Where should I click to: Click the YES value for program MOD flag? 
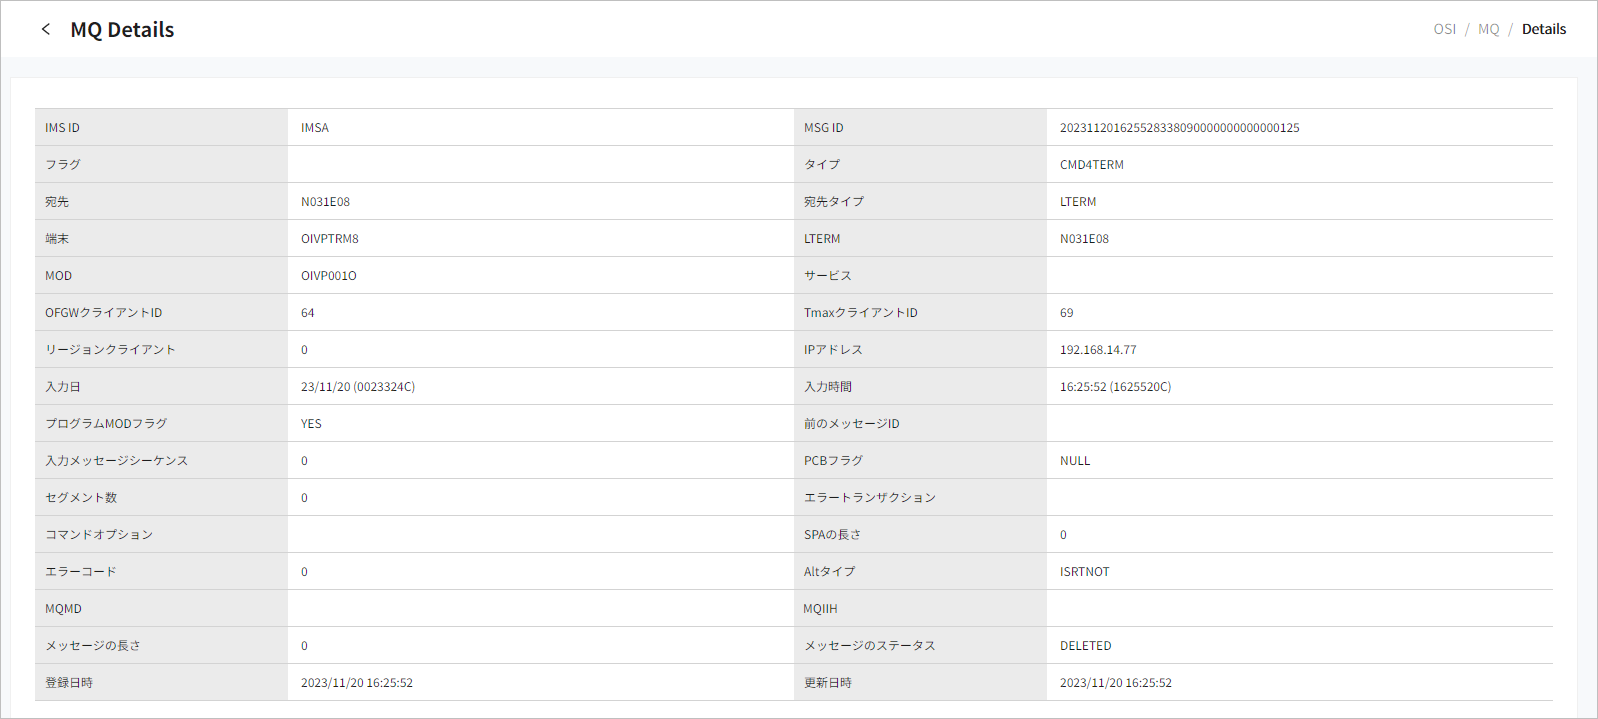tap(311, 424)
